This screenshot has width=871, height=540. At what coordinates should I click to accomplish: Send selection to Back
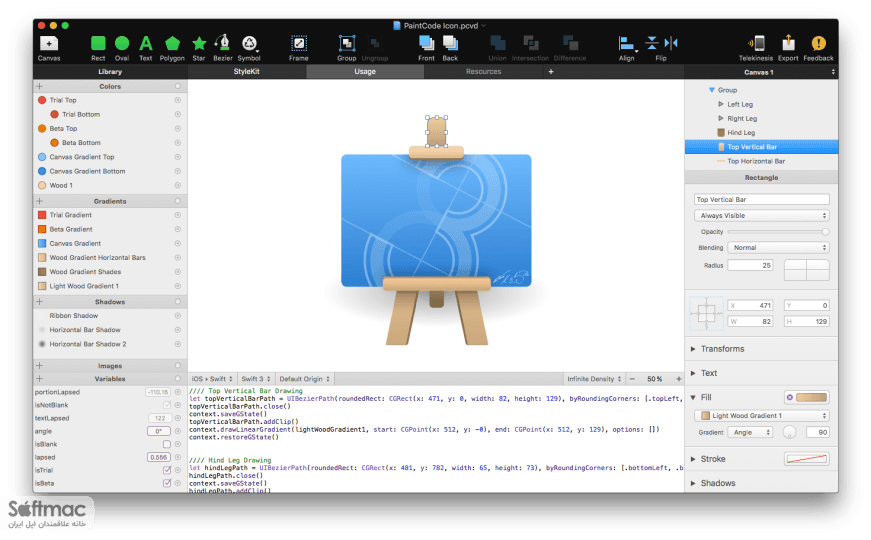(450, 47)
